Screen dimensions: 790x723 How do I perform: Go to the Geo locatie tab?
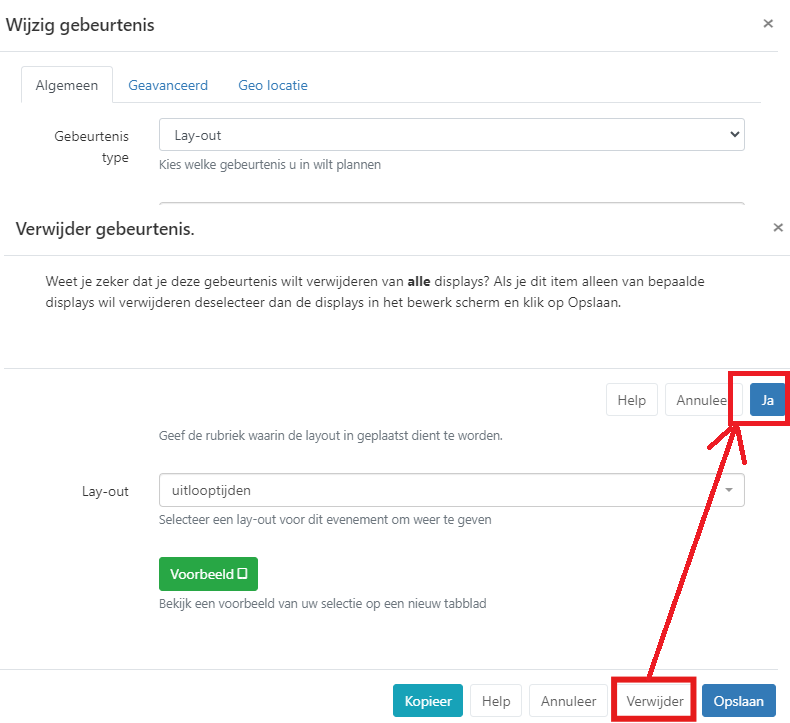(x=273, y=85)
